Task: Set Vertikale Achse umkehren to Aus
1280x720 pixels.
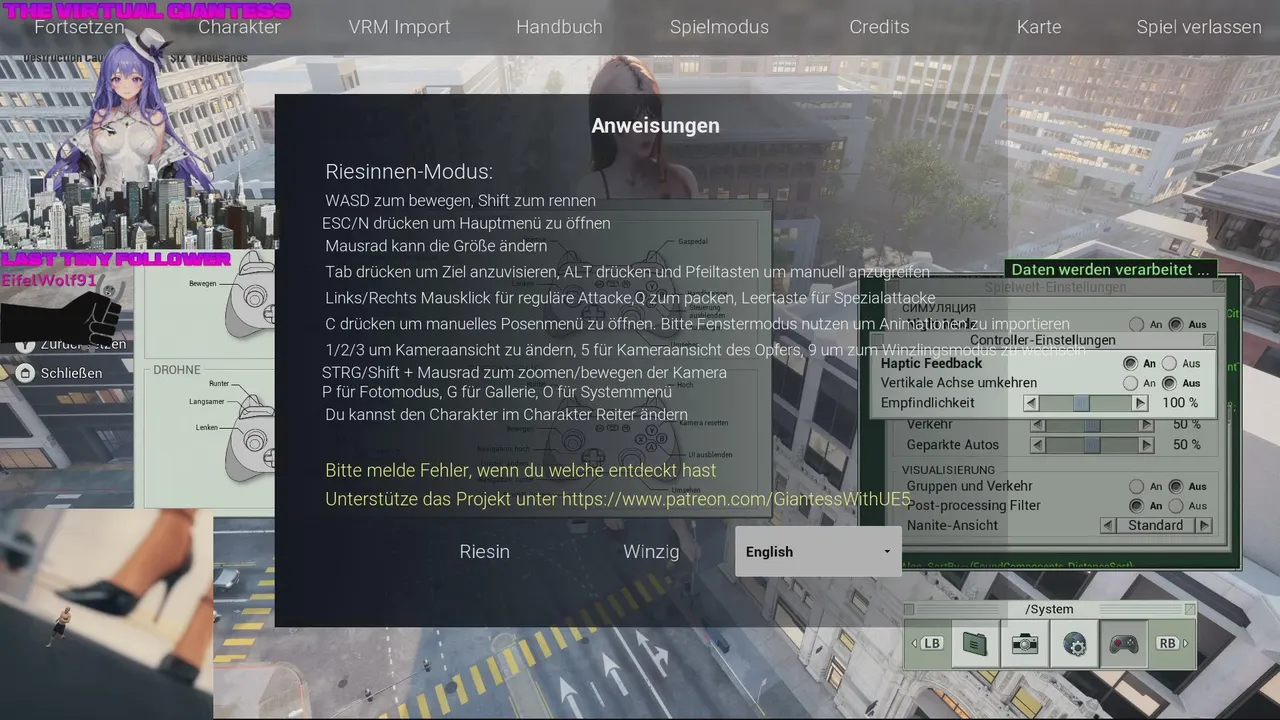Action: [x=1169, y=383]
